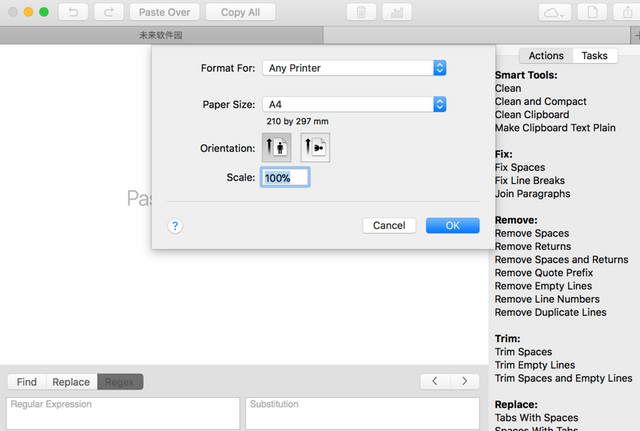Click the green zoom window button
The width and height of the screenshot is (640, 431).
44,12
